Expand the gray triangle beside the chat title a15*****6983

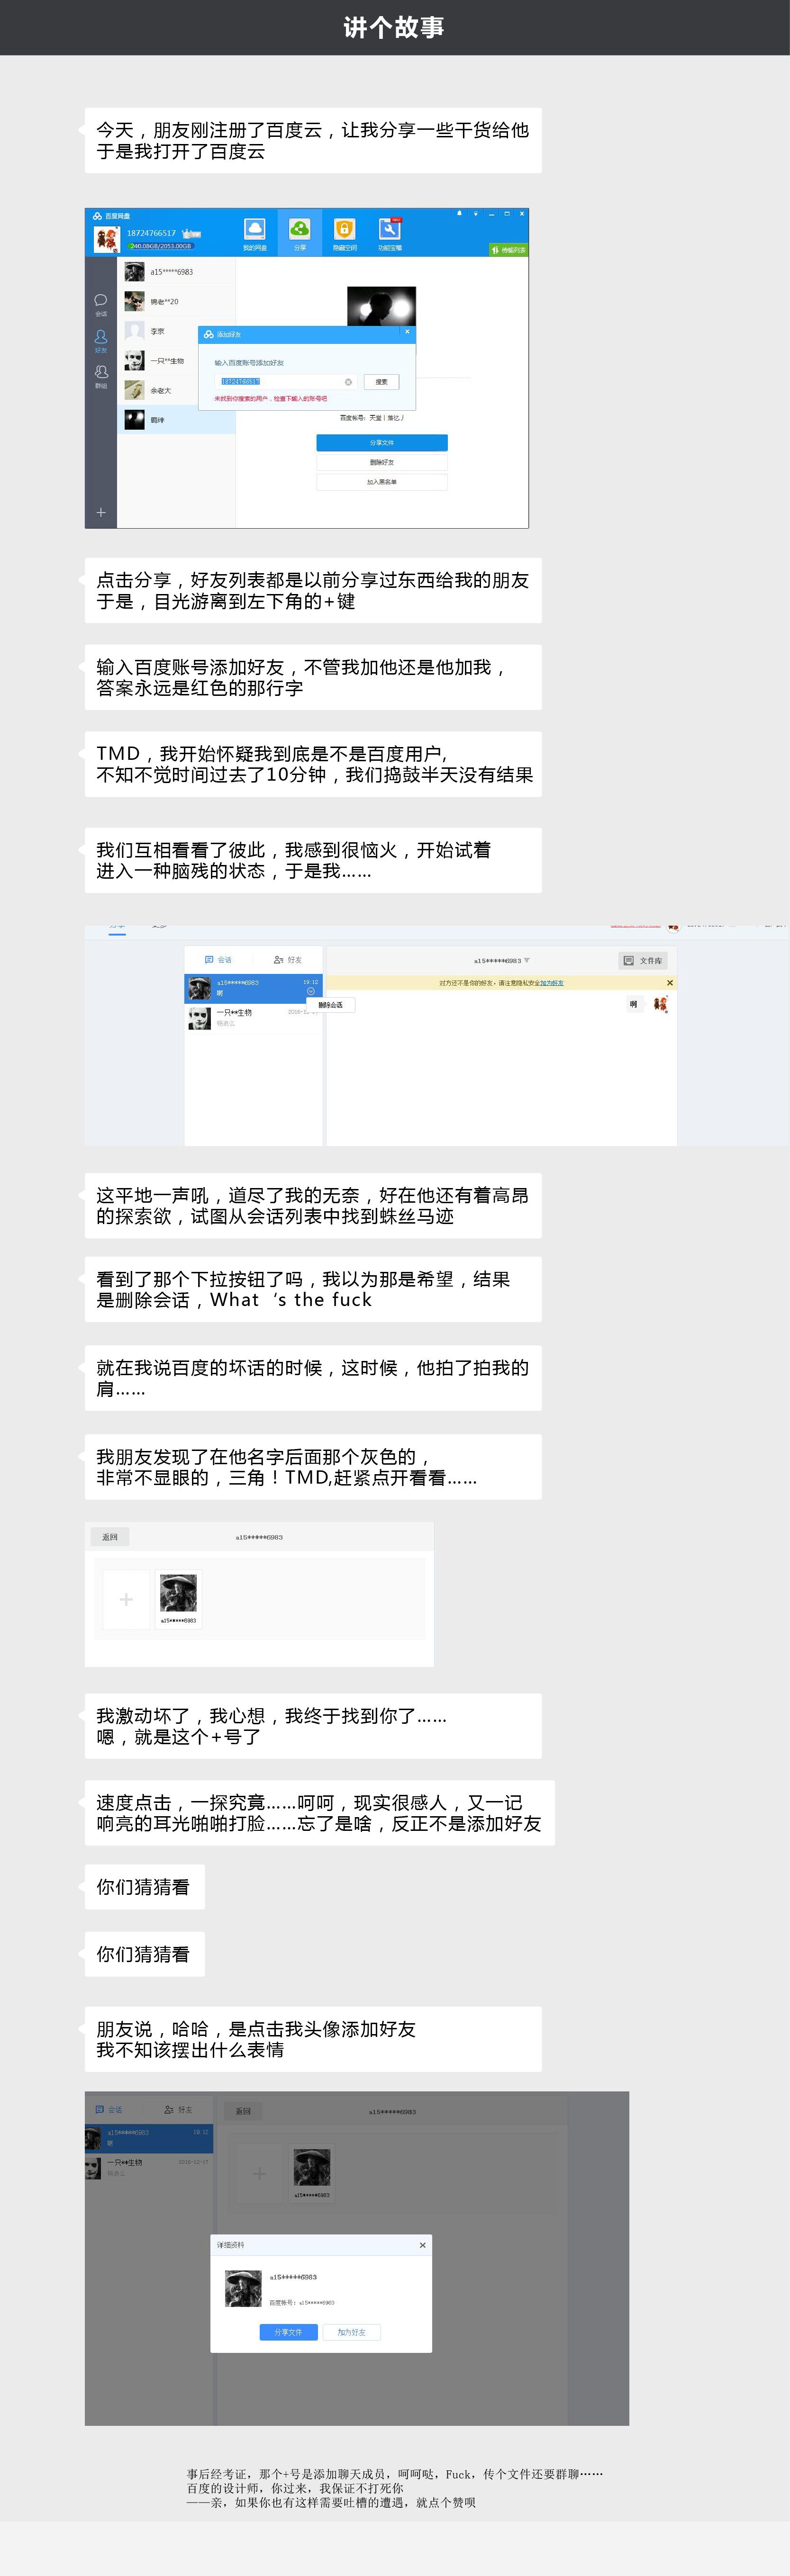click(x=527, y=960)
